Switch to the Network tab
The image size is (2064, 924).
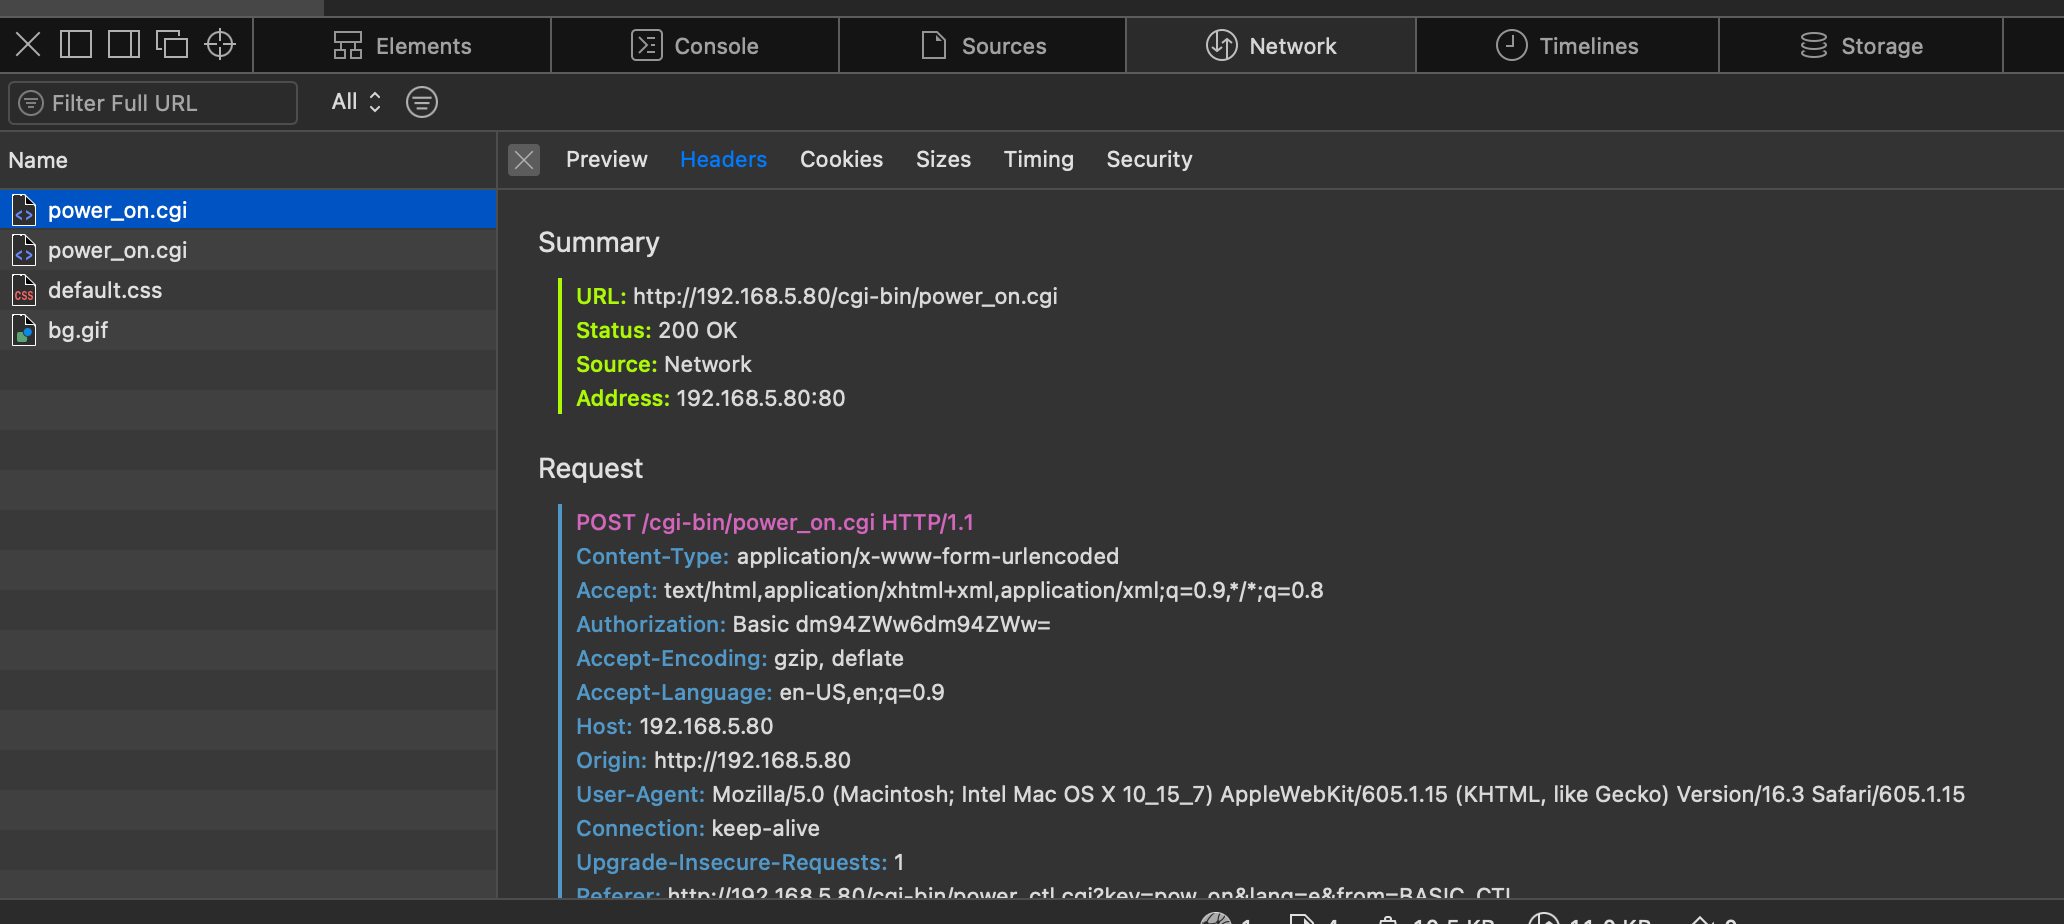(1271, 46)
